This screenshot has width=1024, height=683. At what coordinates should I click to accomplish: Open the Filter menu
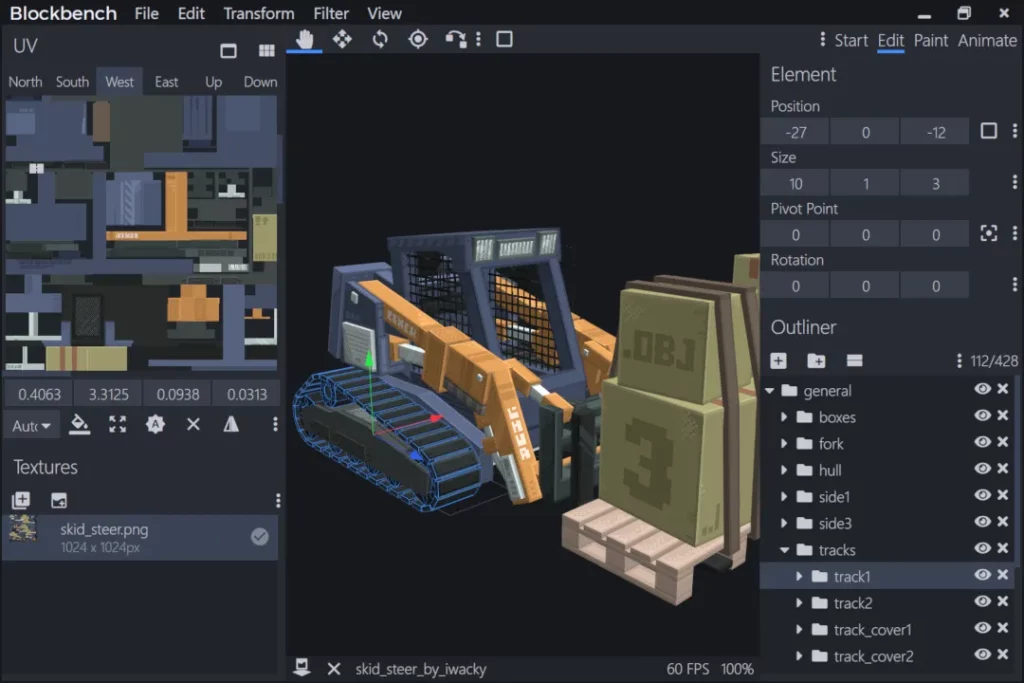point(331,13)
